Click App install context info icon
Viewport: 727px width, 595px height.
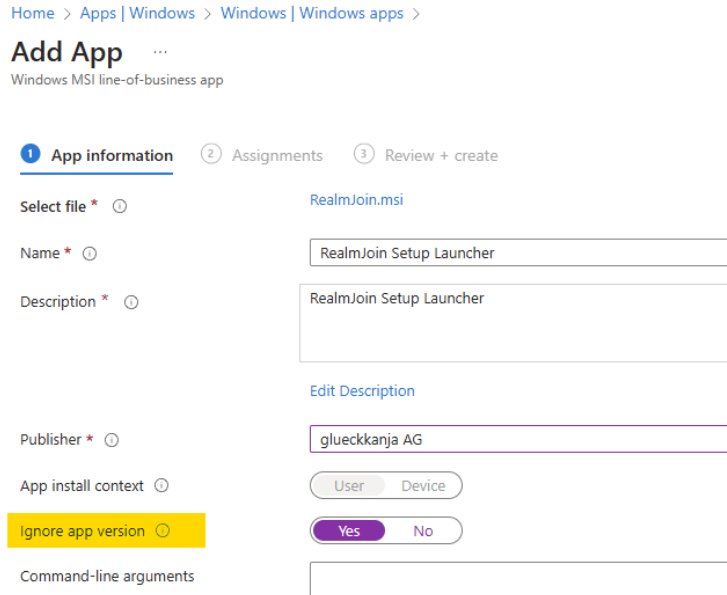pos(161,486)
